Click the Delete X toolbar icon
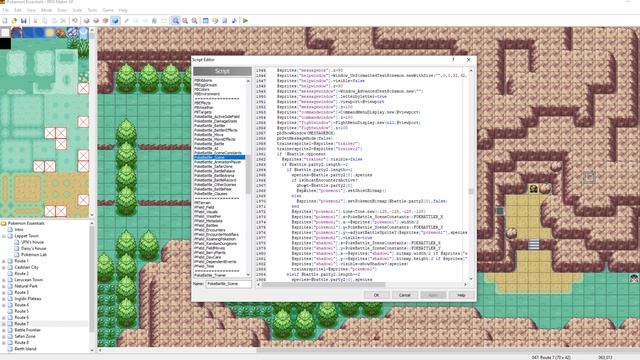The height and width of the screenshot is (360, 640). coord(63,21)
